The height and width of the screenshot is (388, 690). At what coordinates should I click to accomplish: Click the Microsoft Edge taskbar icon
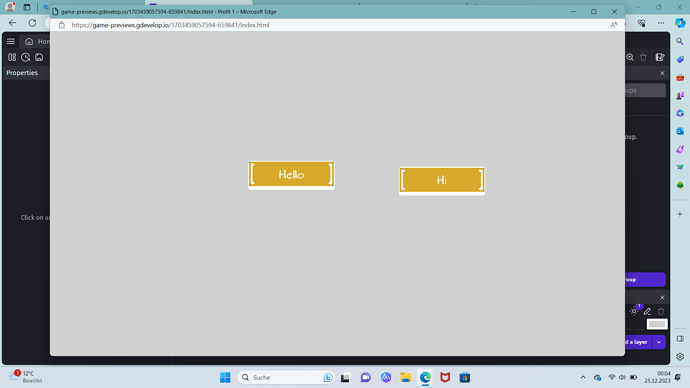pos(425,377)
